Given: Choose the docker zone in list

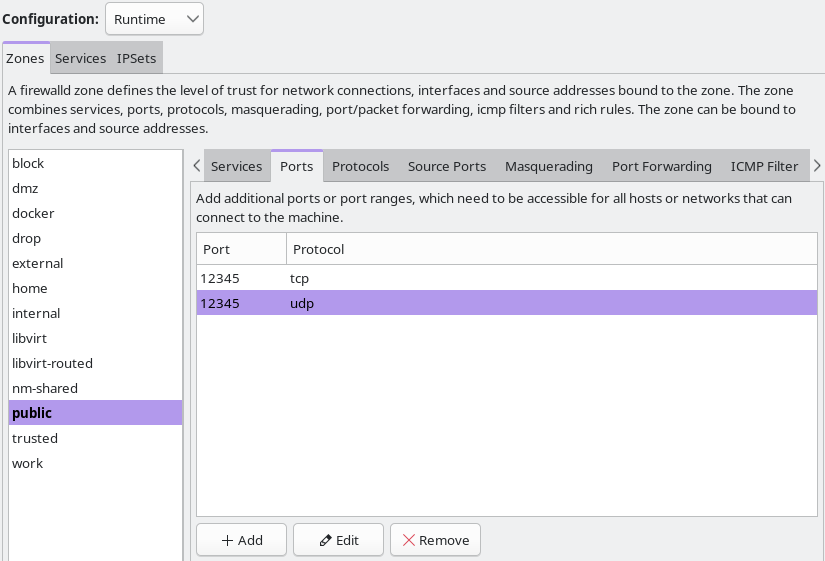Looking at the screenshot, I should [95, 213].
